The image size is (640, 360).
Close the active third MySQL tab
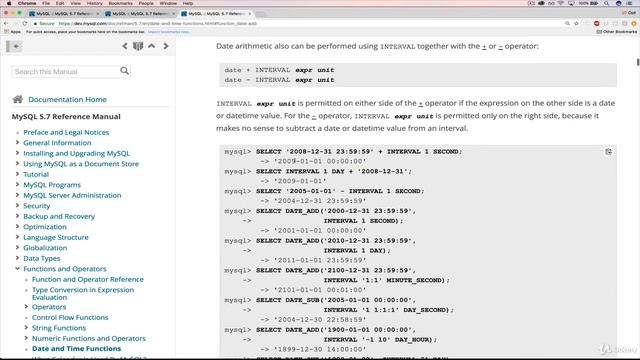coord(249,14)
